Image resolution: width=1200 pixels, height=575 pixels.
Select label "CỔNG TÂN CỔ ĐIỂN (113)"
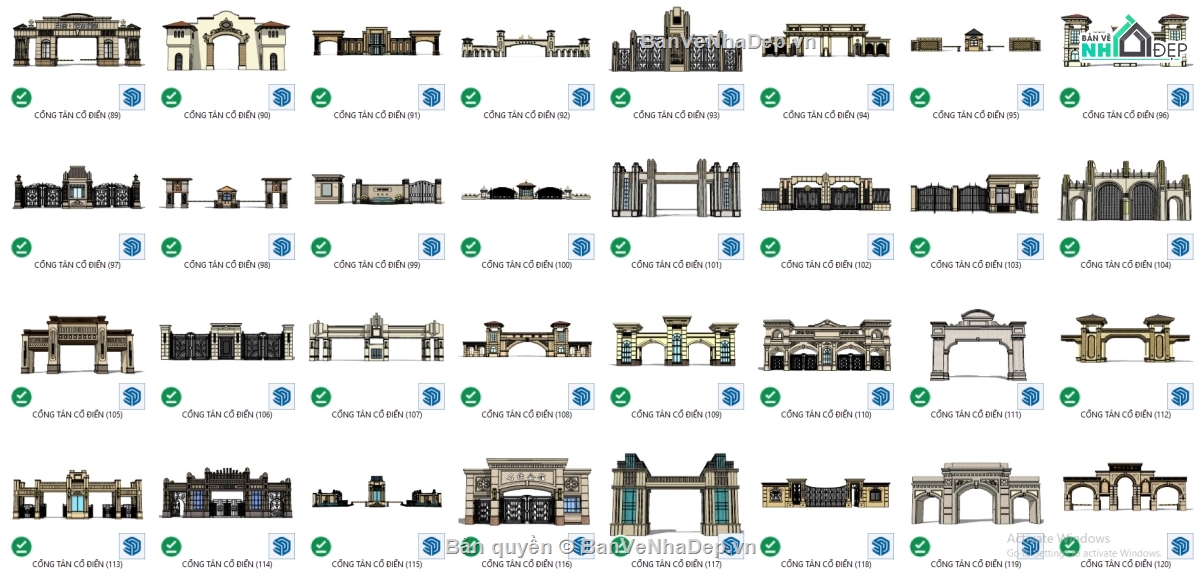coord(78,565)
